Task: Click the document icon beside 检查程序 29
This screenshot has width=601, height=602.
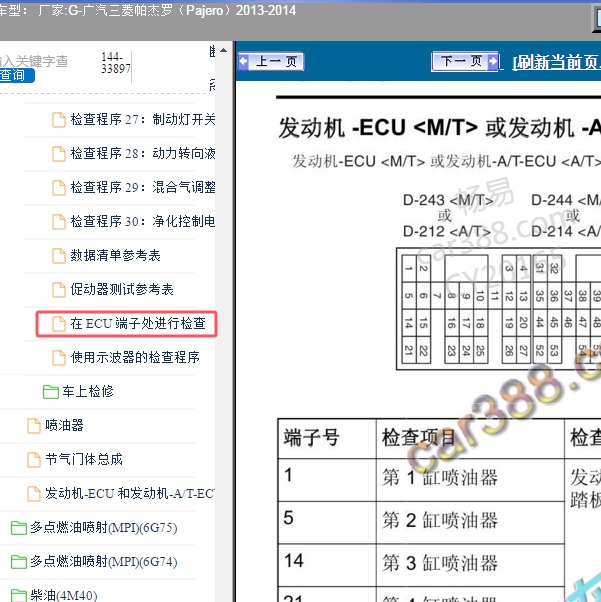Action: click(x=58, y=187)
